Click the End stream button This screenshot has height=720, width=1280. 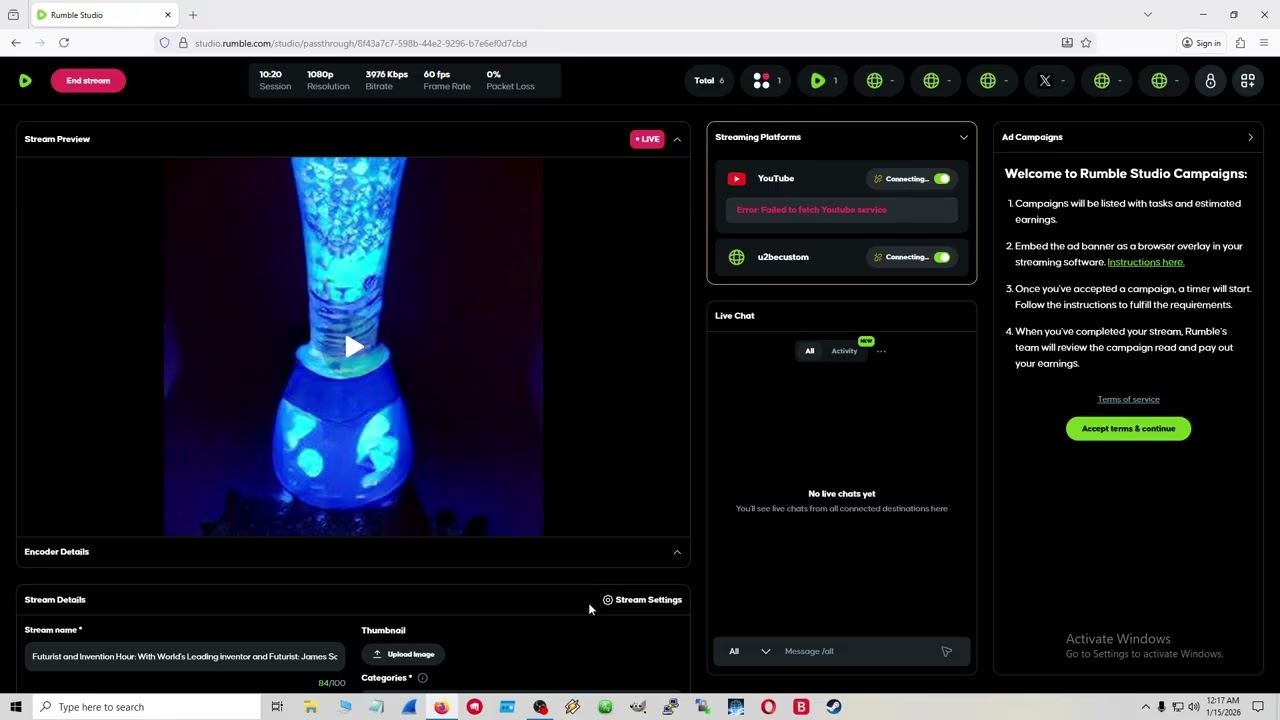(x=88, y=81)
